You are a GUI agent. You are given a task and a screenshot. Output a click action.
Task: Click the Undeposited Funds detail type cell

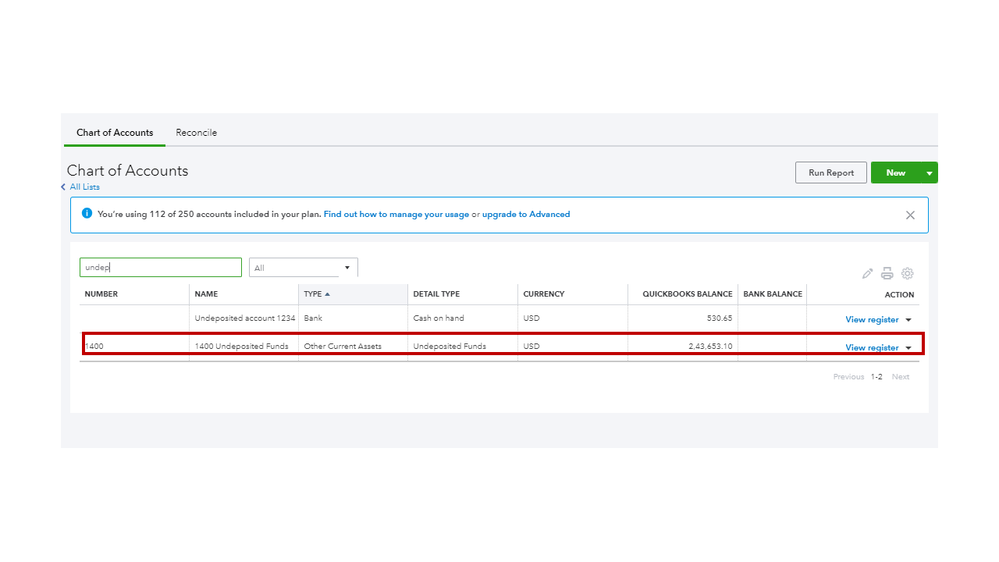[449, 346]
